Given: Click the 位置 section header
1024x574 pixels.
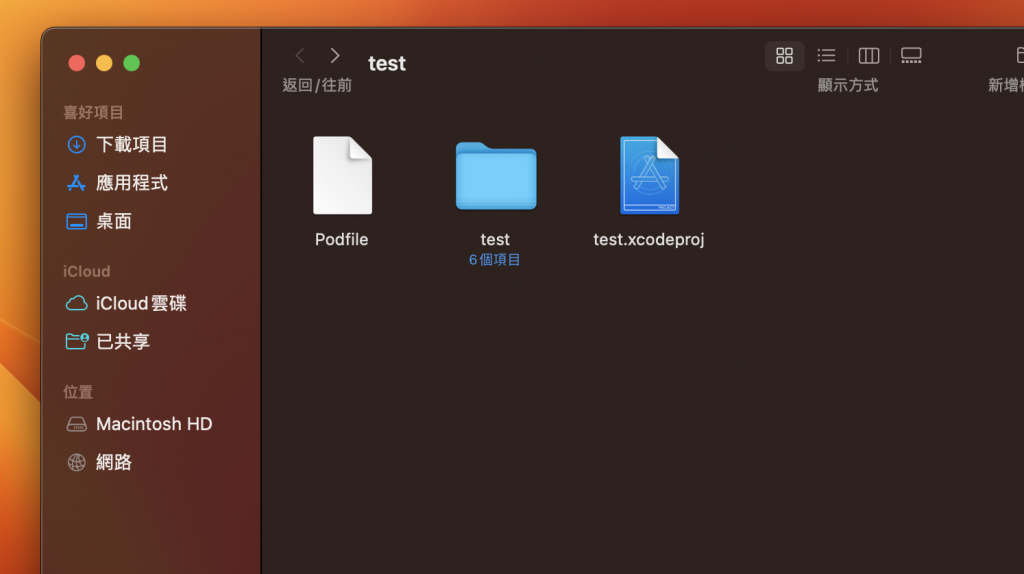Looking at the screenshot, I should coord(78,392).
